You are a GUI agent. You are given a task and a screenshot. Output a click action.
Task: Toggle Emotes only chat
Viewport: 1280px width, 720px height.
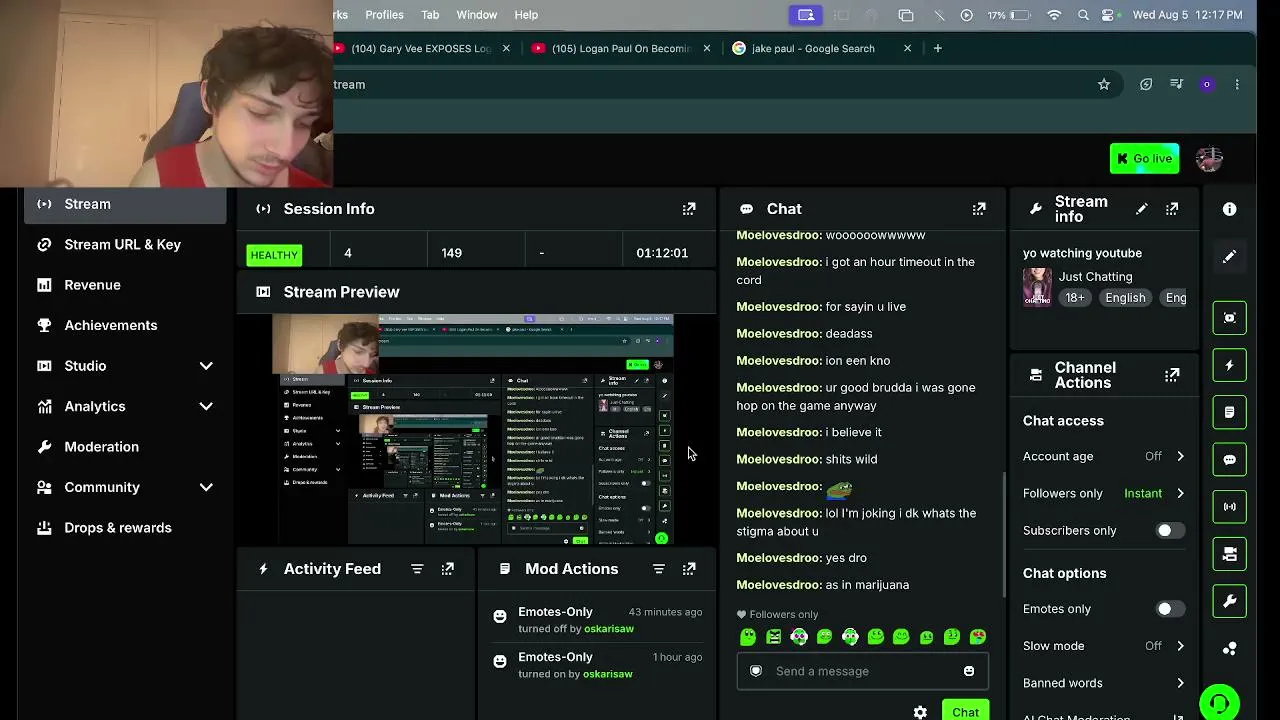pyautogui.click(x=1170, y=609)
